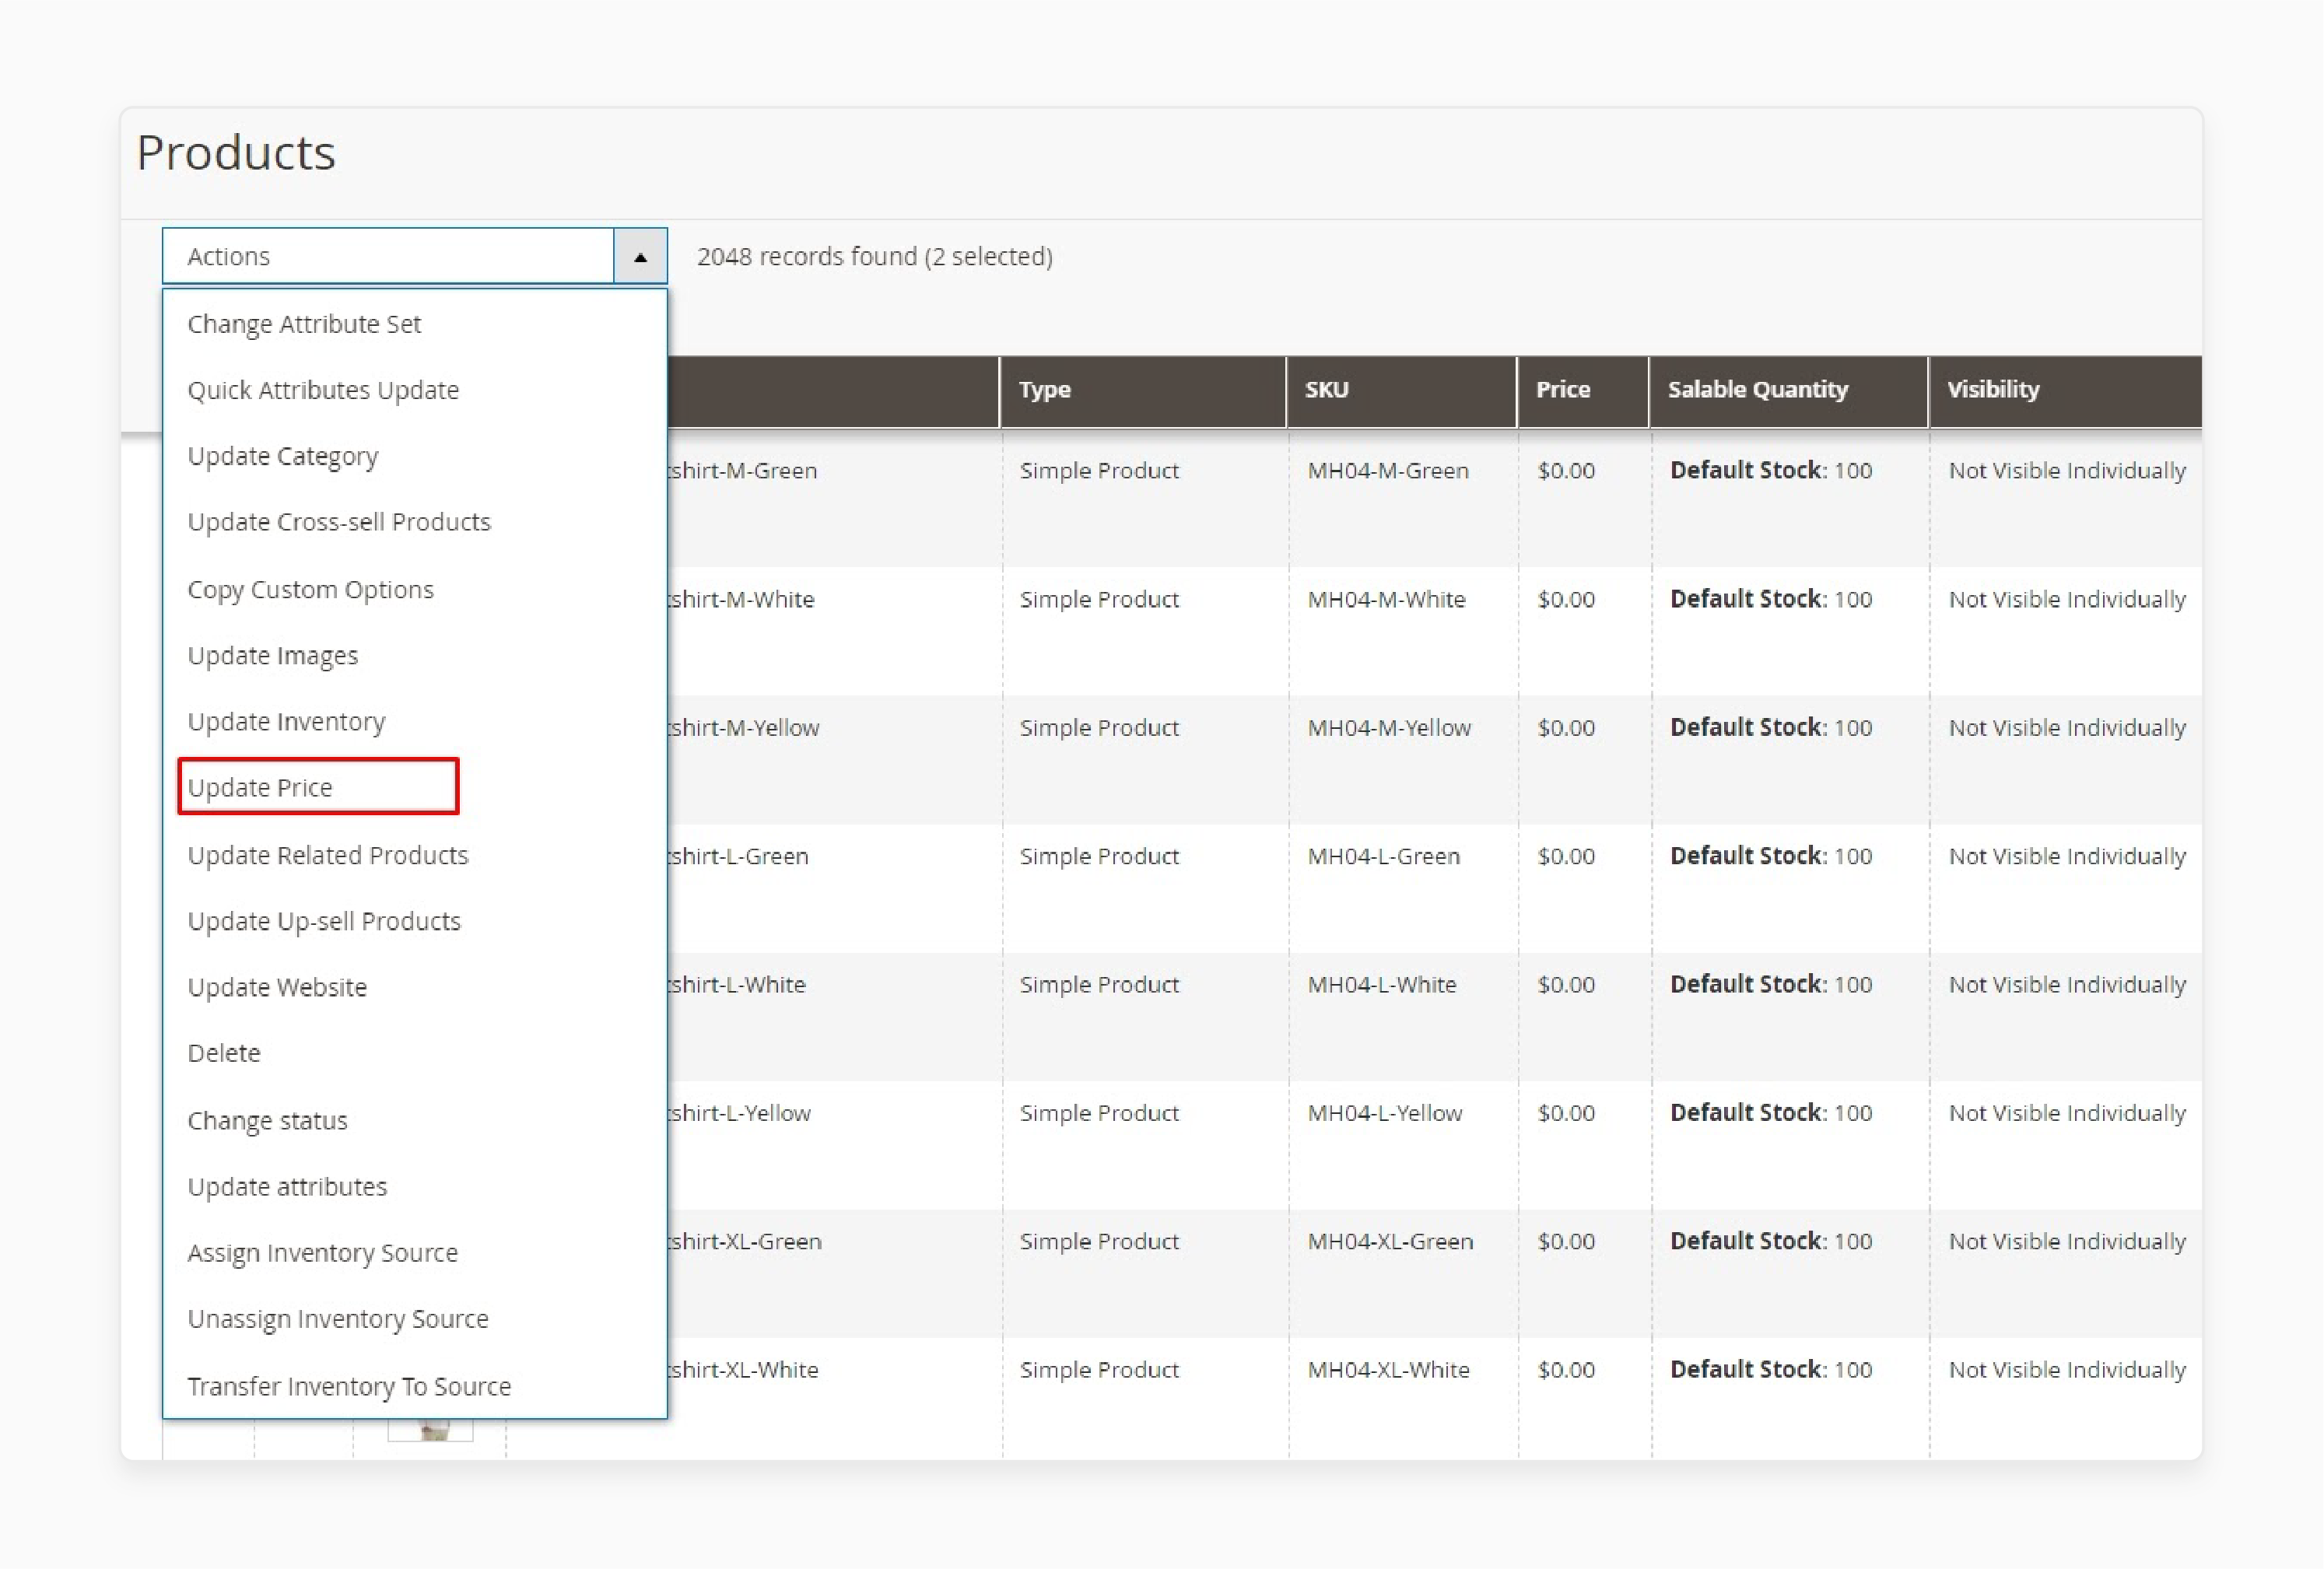Select Change status action
The image size is (2324, 1569).
tap(267, 1120)
